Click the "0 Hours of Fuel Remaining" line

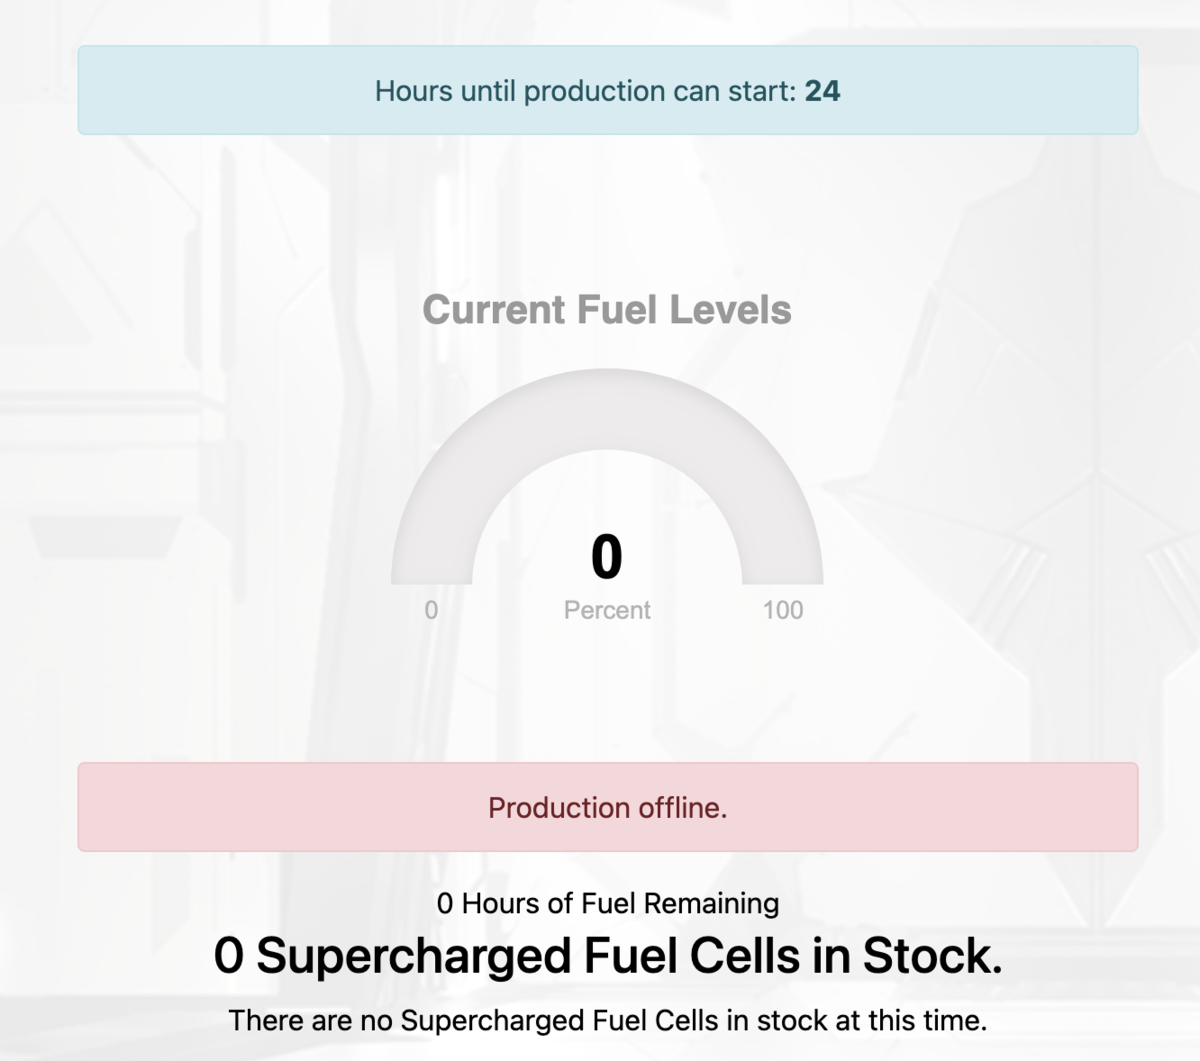pos(607,903)
